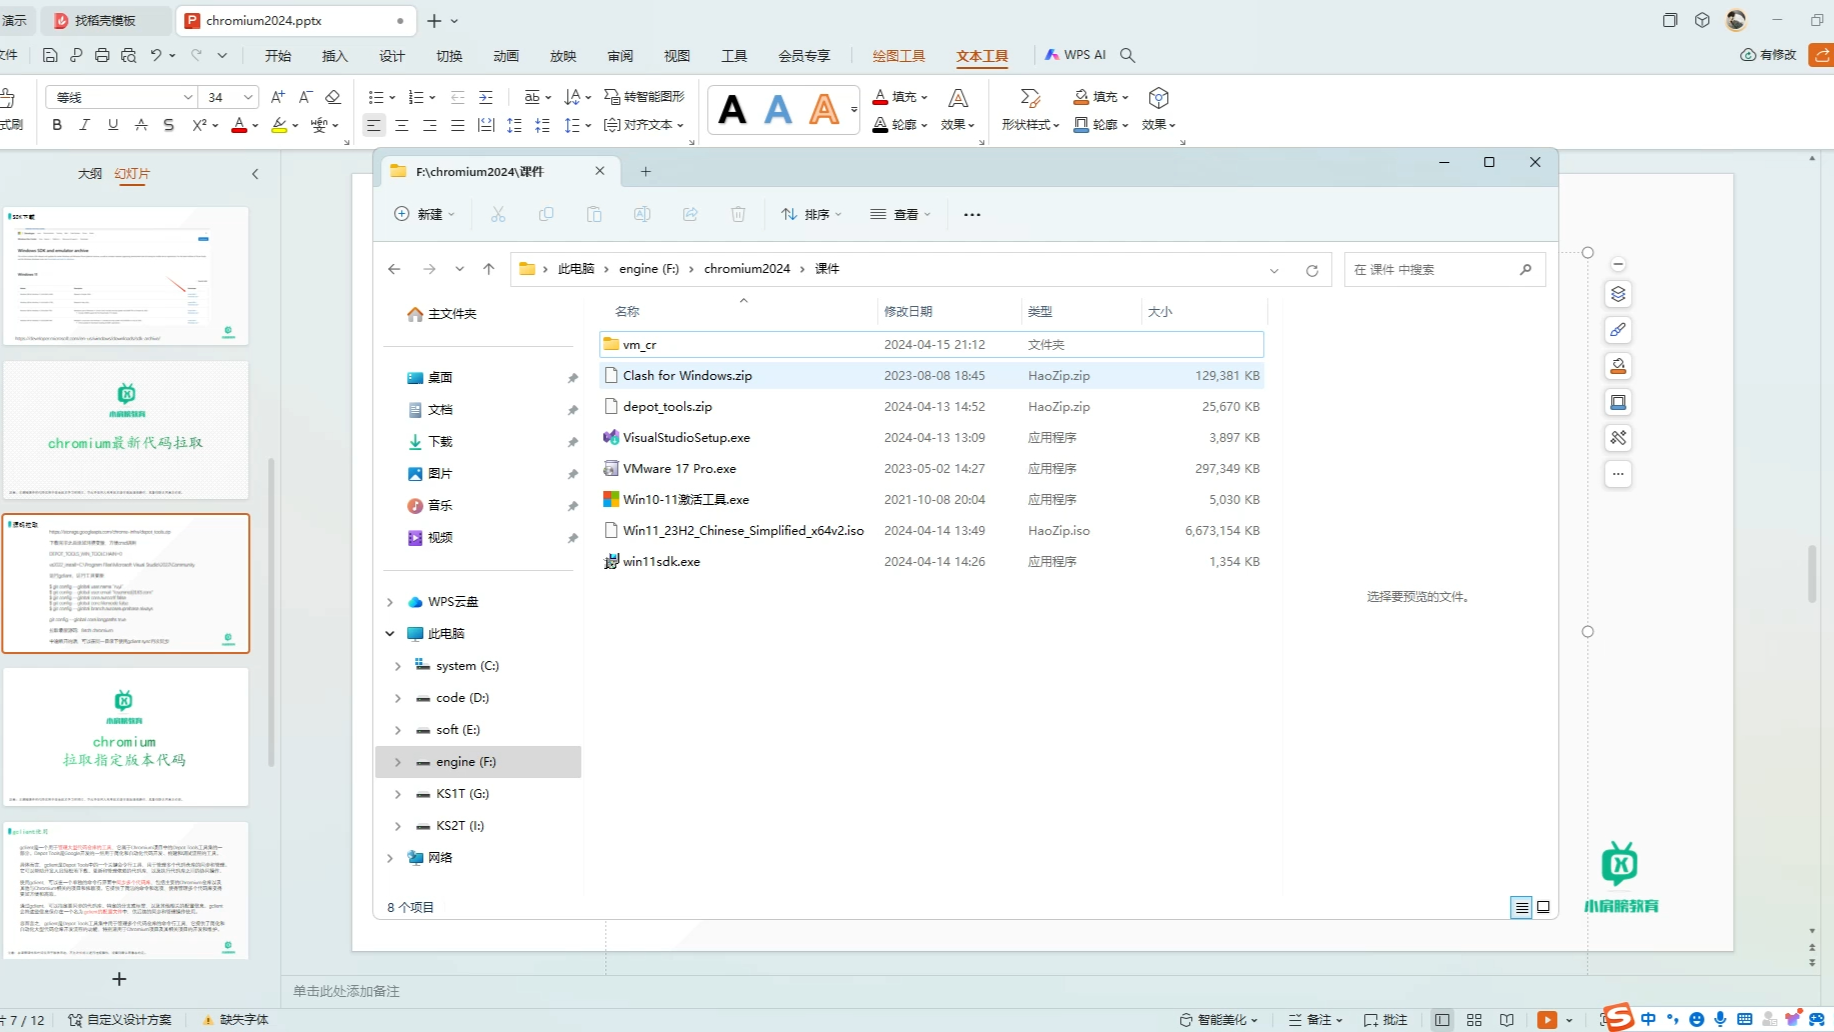Click the magic tools icon in floating sidebar
The width and height of the screenshot is (1834, 1032).
tap(1618, 438)
